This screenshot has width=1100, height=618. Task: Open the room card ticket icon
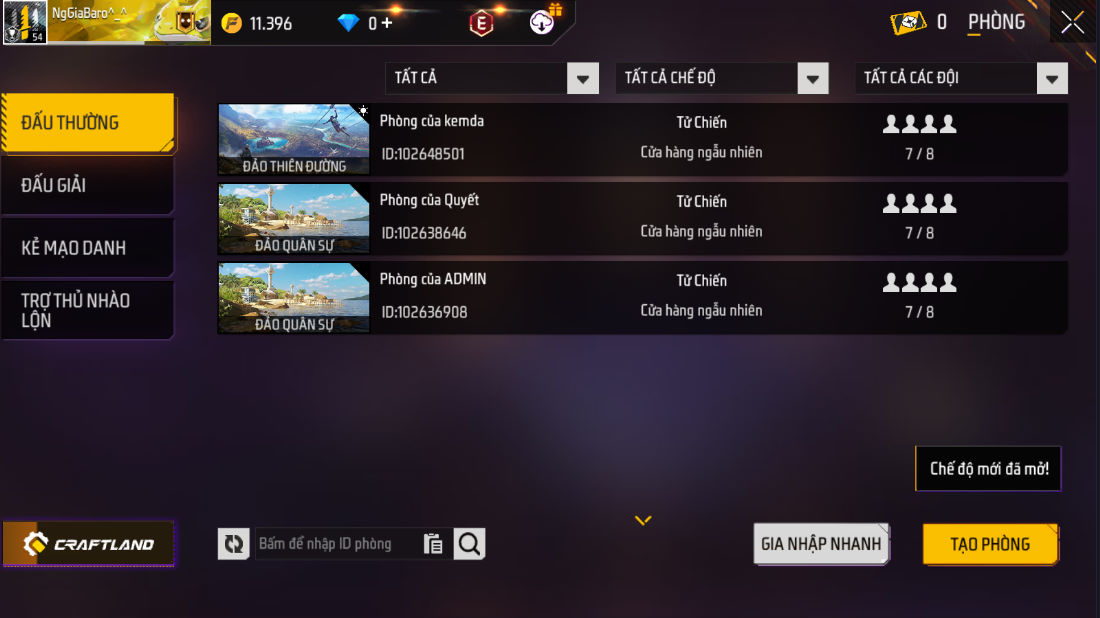[x=908, y=22]
